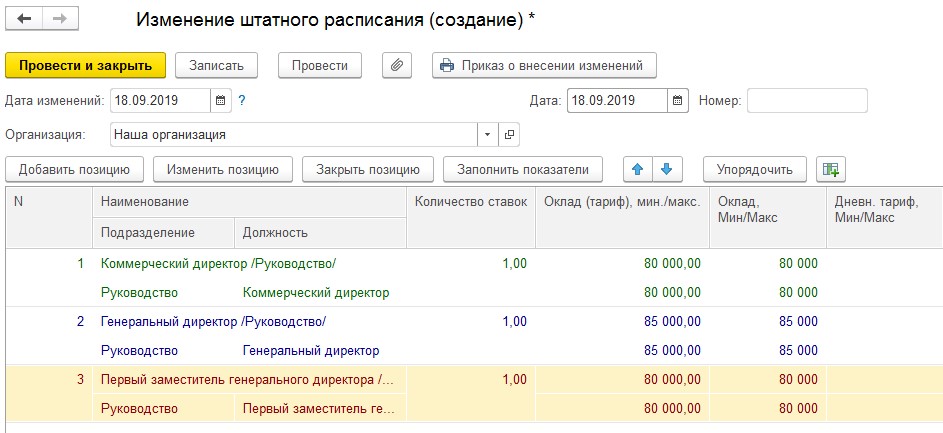Click Добавить позицию button

click(x=75, y=169)
